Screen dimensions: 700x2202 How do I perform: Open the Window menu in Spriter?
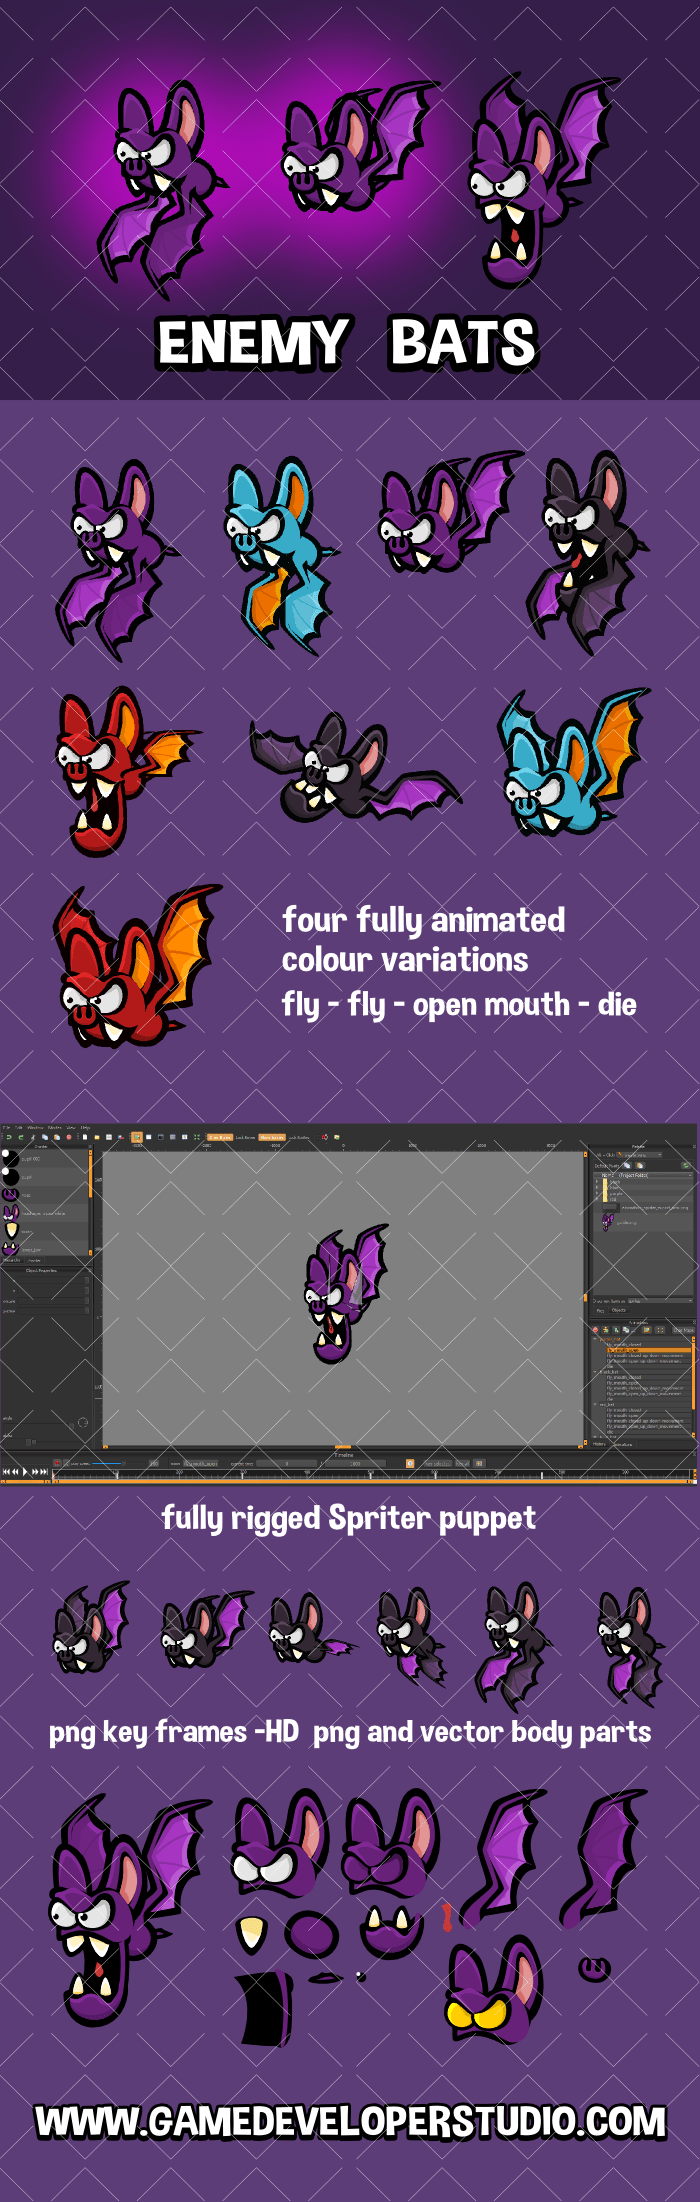click(x=35, y=1128)
